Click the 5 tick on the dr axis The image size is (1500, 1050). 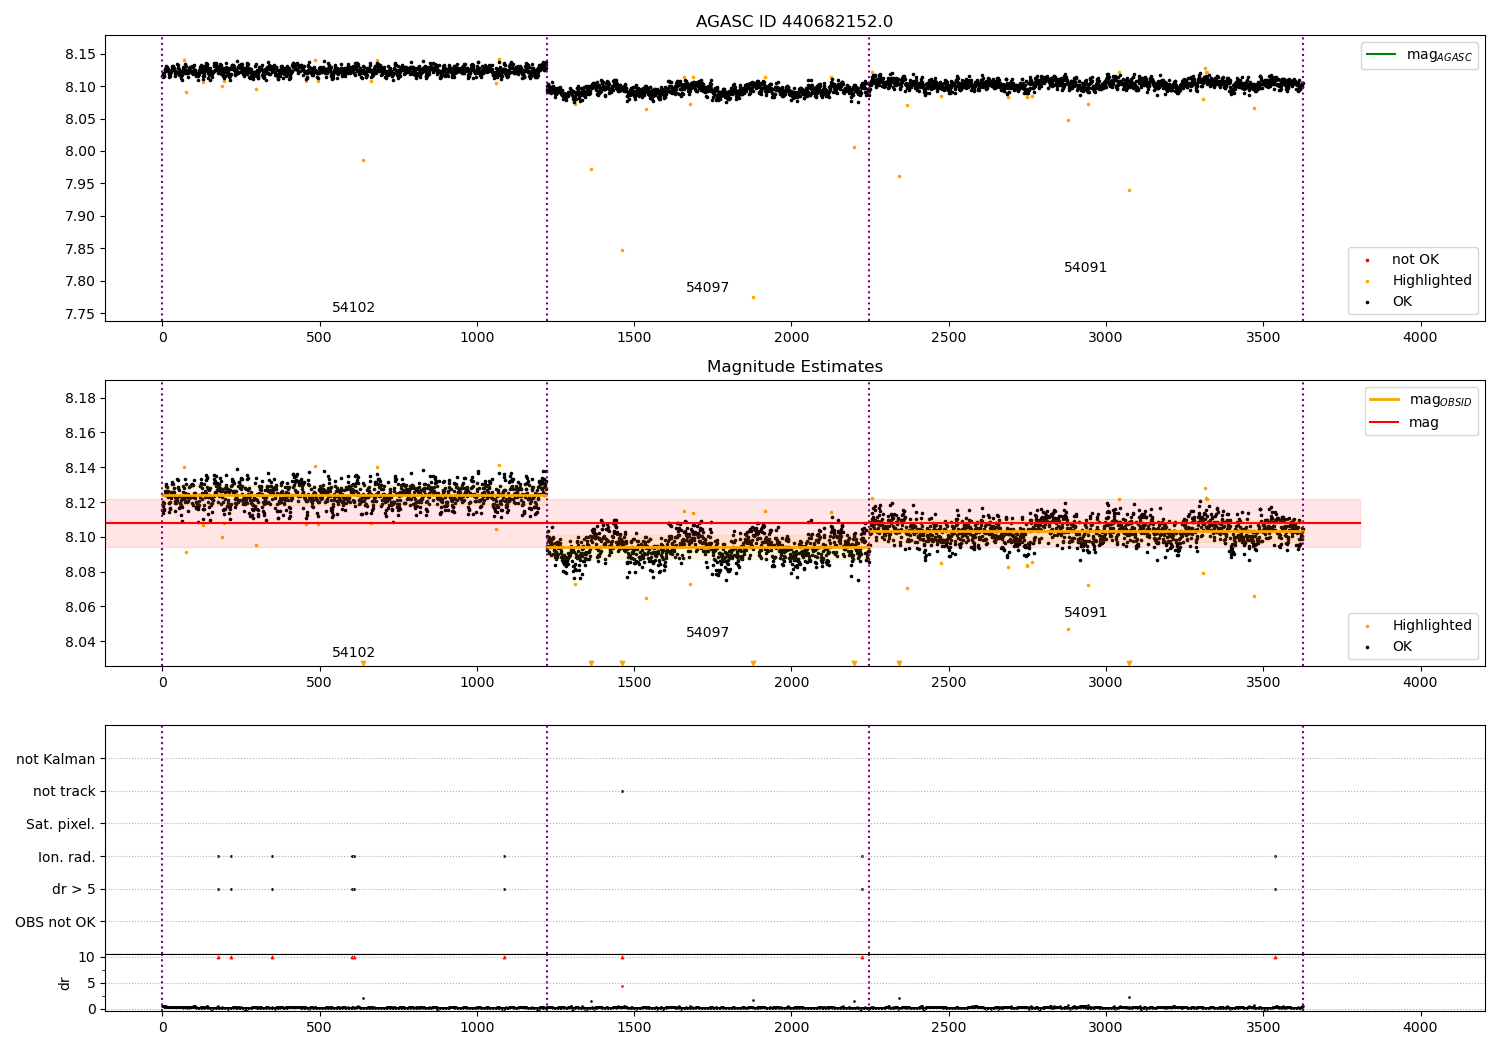[x=92, y=983]
